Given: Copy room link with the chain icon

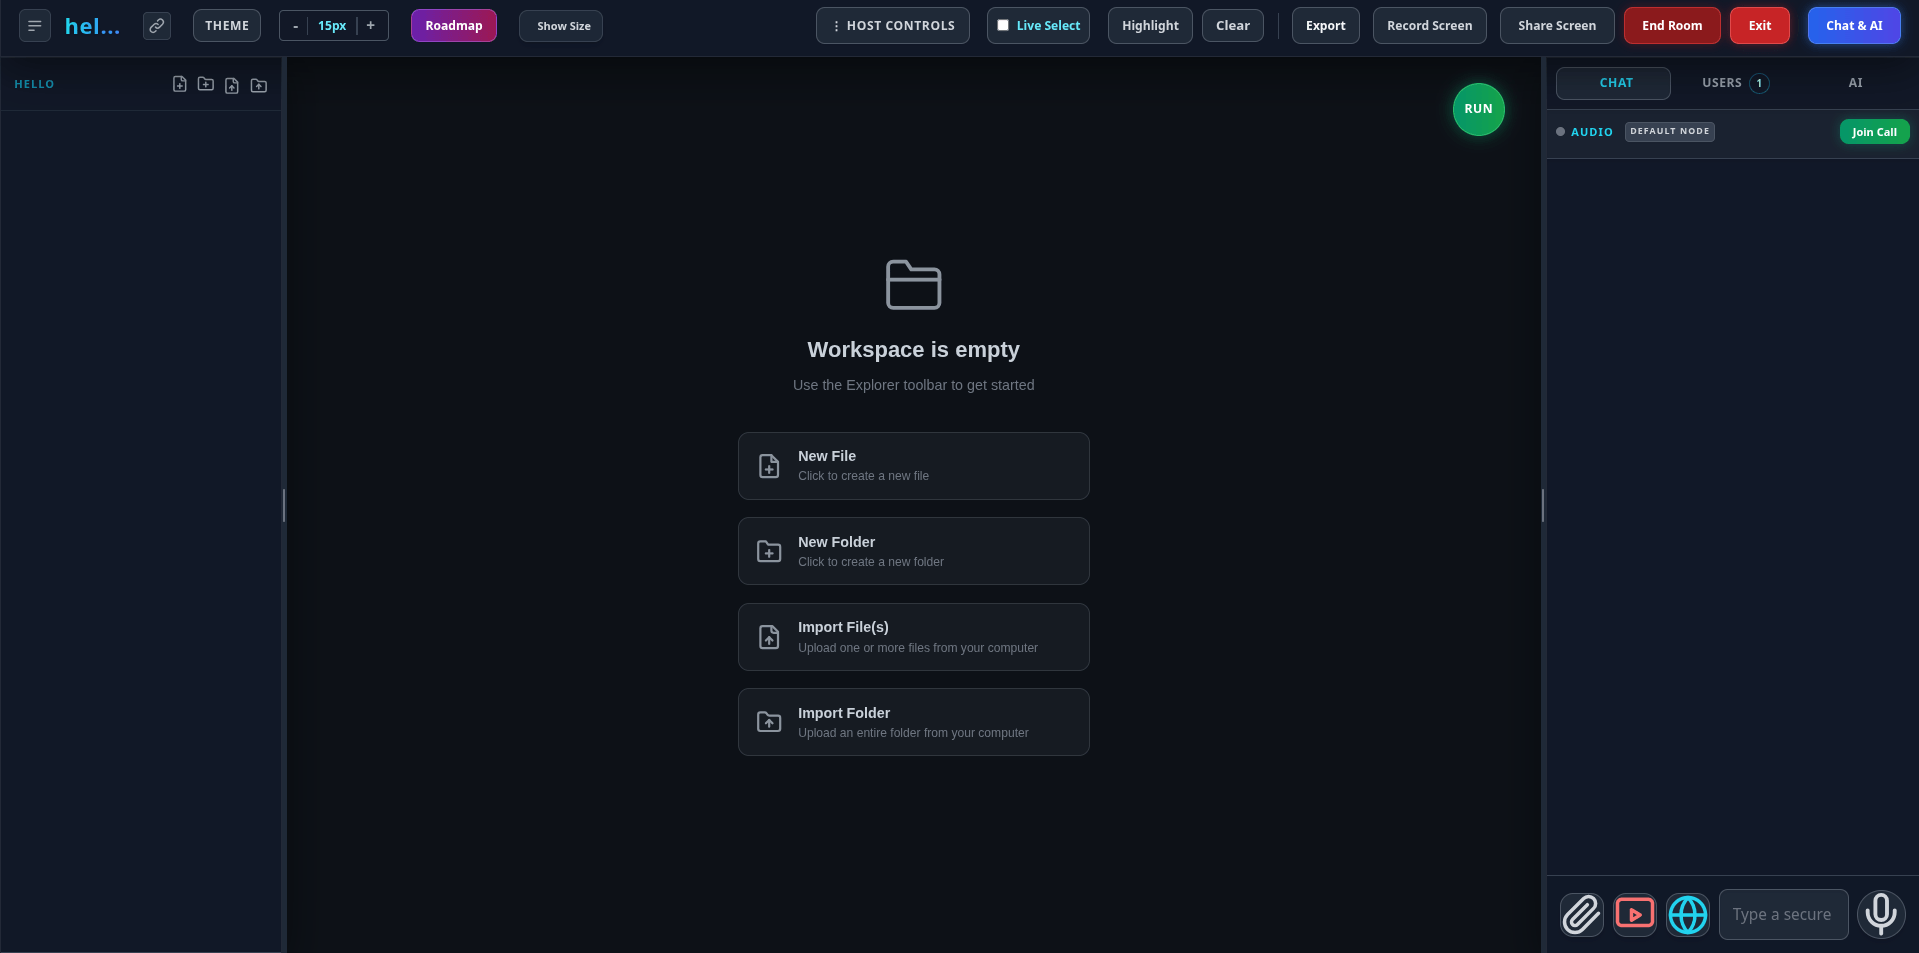Looking at the screenshot, I should click(x=157, y=26).
